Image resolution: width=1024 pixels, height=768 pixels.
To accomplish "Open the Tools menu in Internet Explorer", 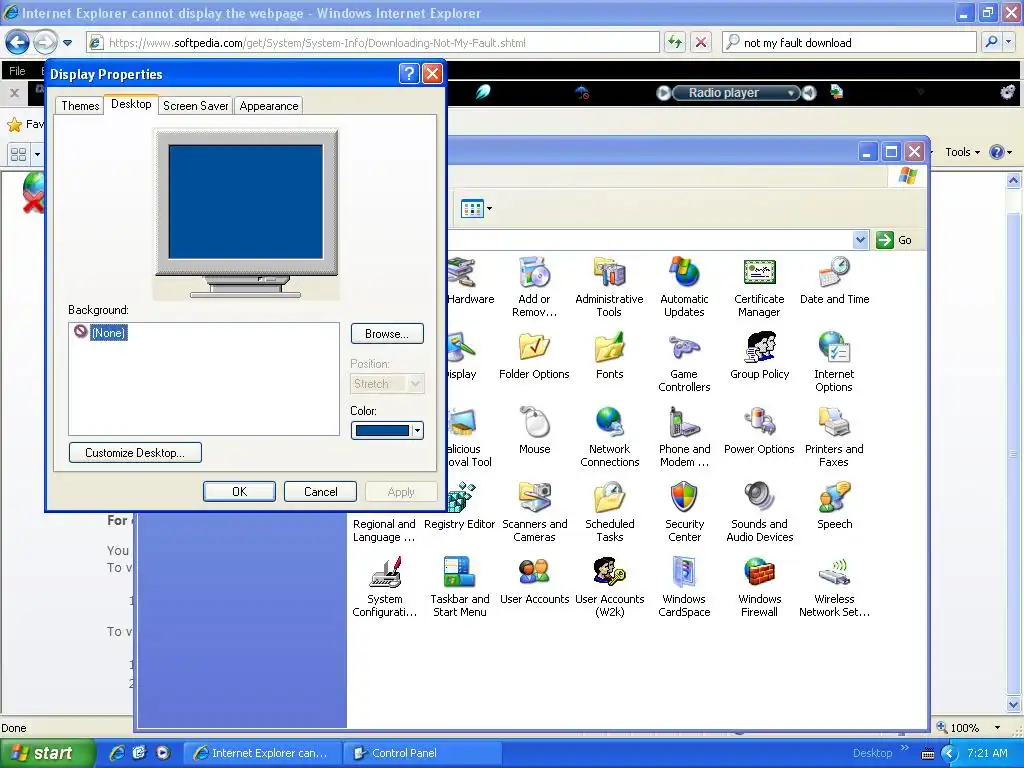I will click(x=962, y=152).
